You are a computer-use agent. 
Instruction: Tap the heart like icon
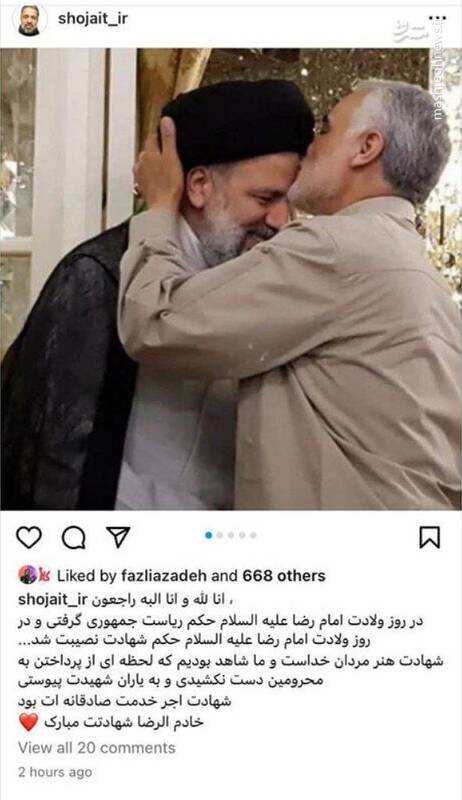coord(29,538)
